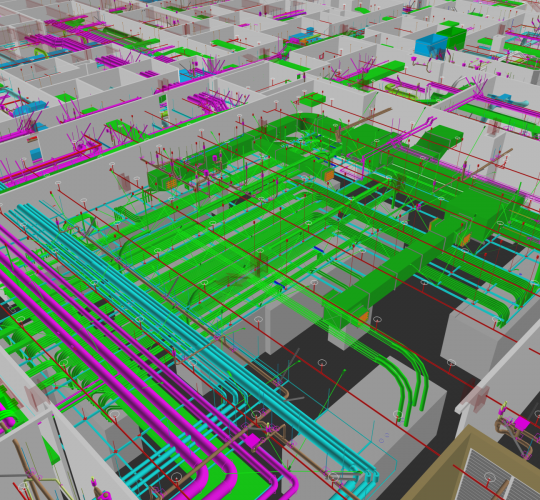Viewport: 540px width, 500px height.
Task: Select the small blue panel on the left wall
Action: coord(35,154)
